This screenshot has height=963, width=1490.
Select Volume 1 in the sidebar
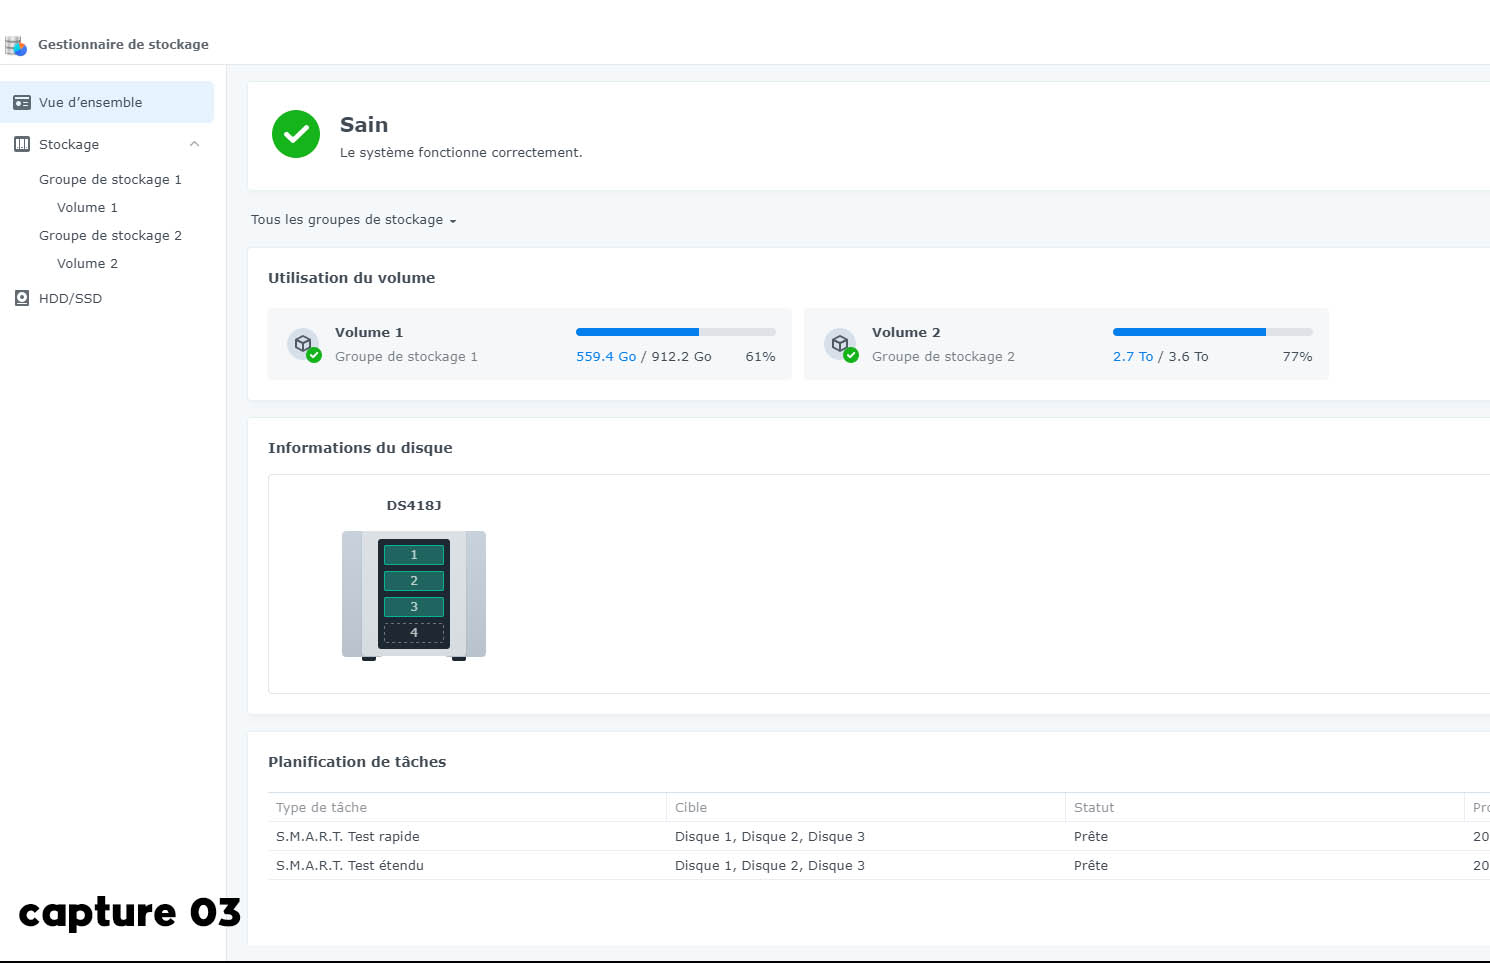click(x=87, y=208)
